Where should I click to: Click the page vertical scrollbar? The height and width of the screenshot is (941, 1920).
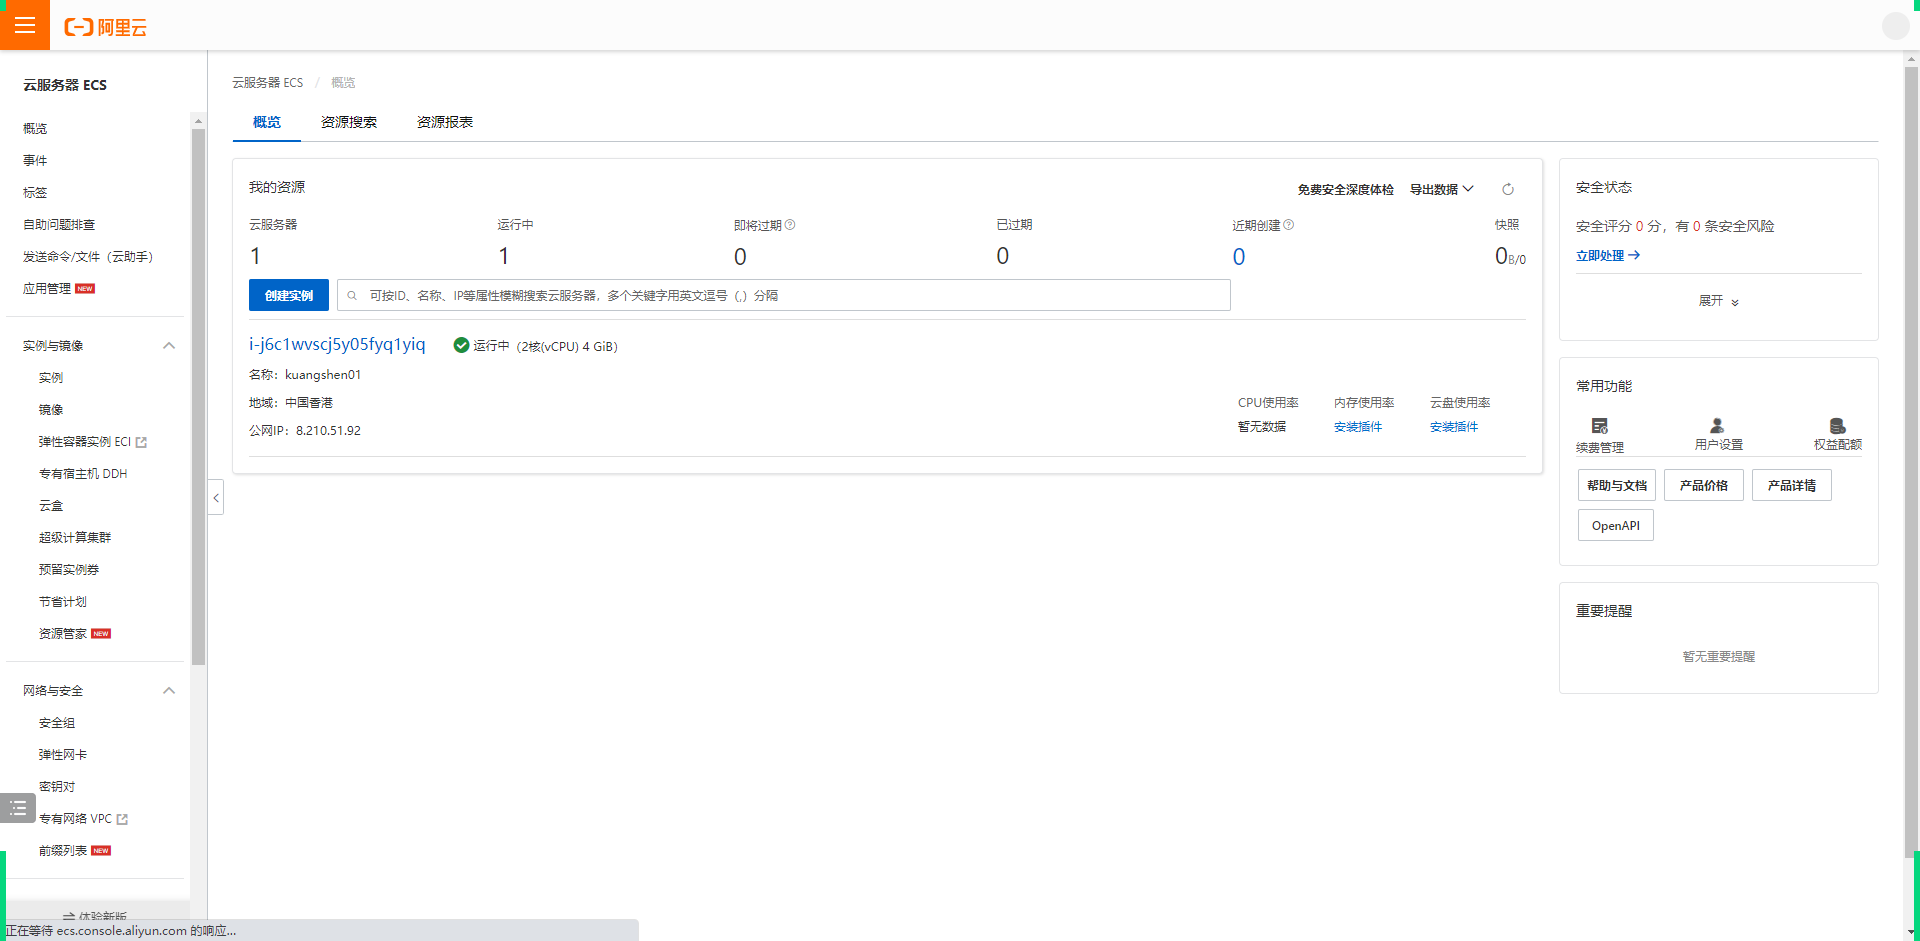1911,460
